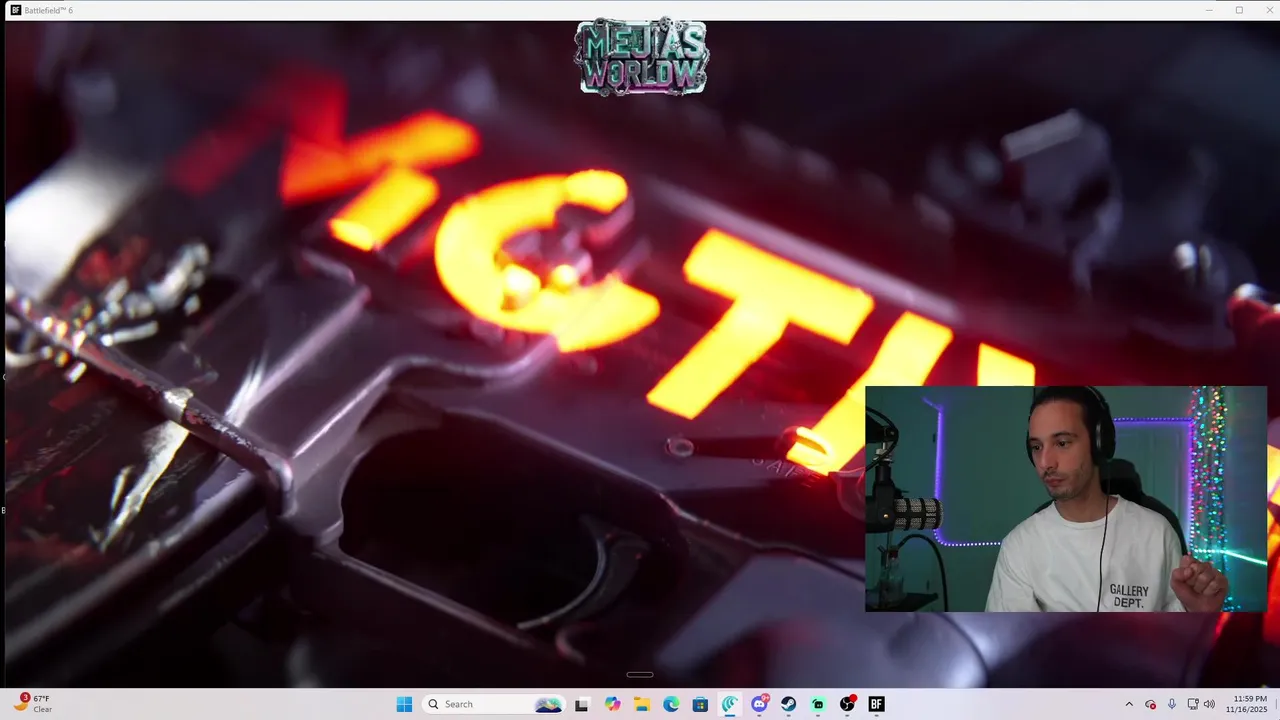Minimize the Battlefield 6 window

click(x=1209, y=10)
